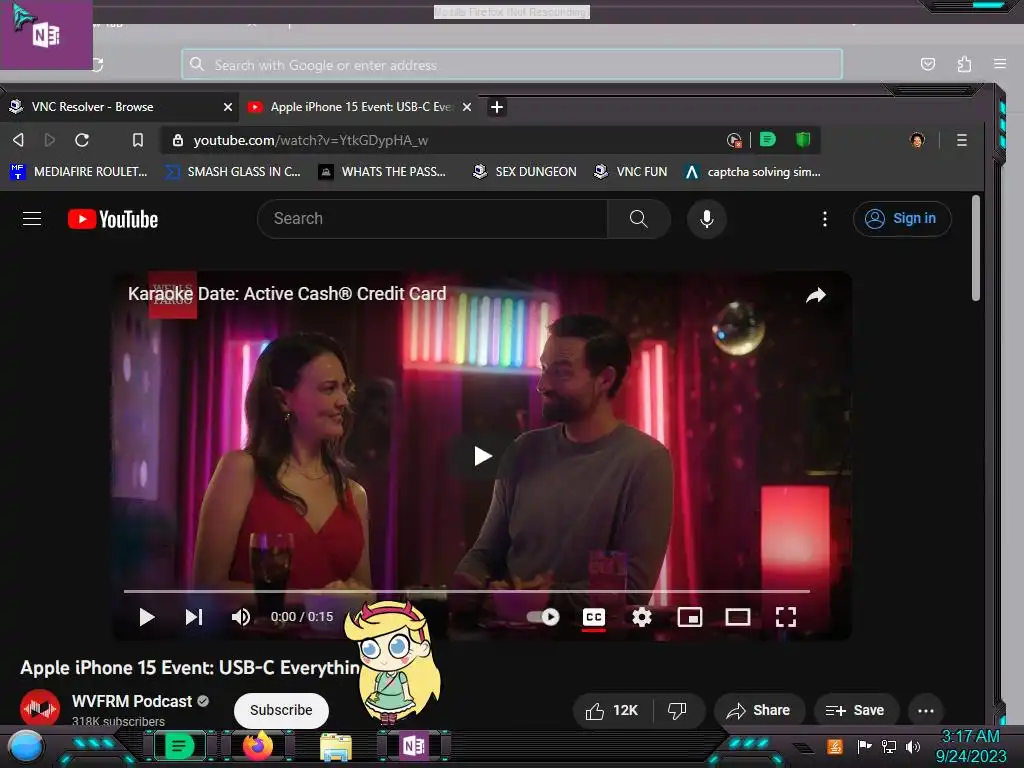
Task: Open the system tray volume icon
Action: pos(913,746)
